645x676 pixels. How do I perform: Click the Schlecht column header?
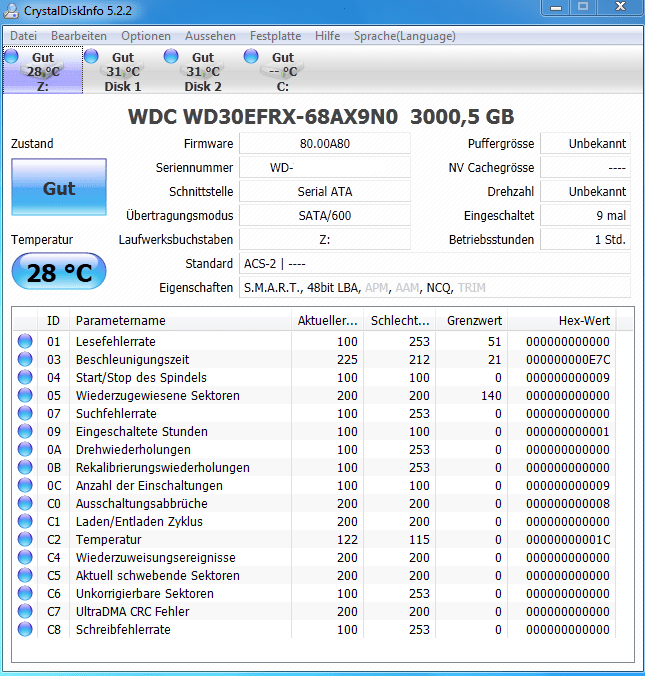[400, 320]
